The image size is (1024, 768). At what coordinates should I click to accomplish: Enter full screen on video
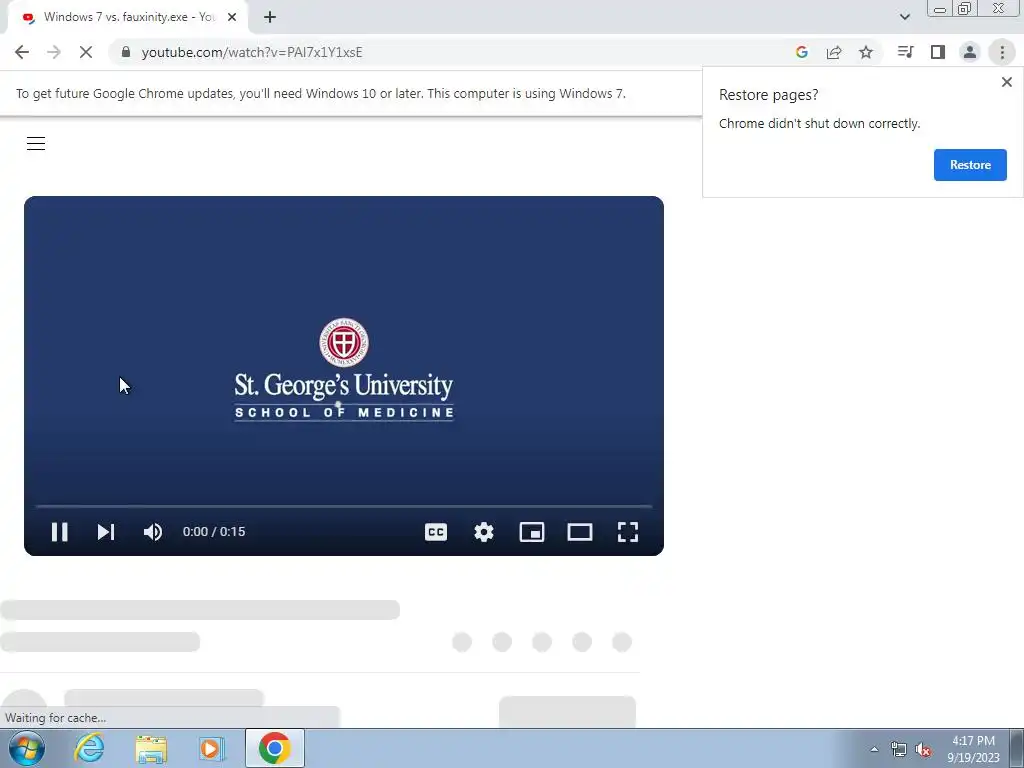(628, 532)
